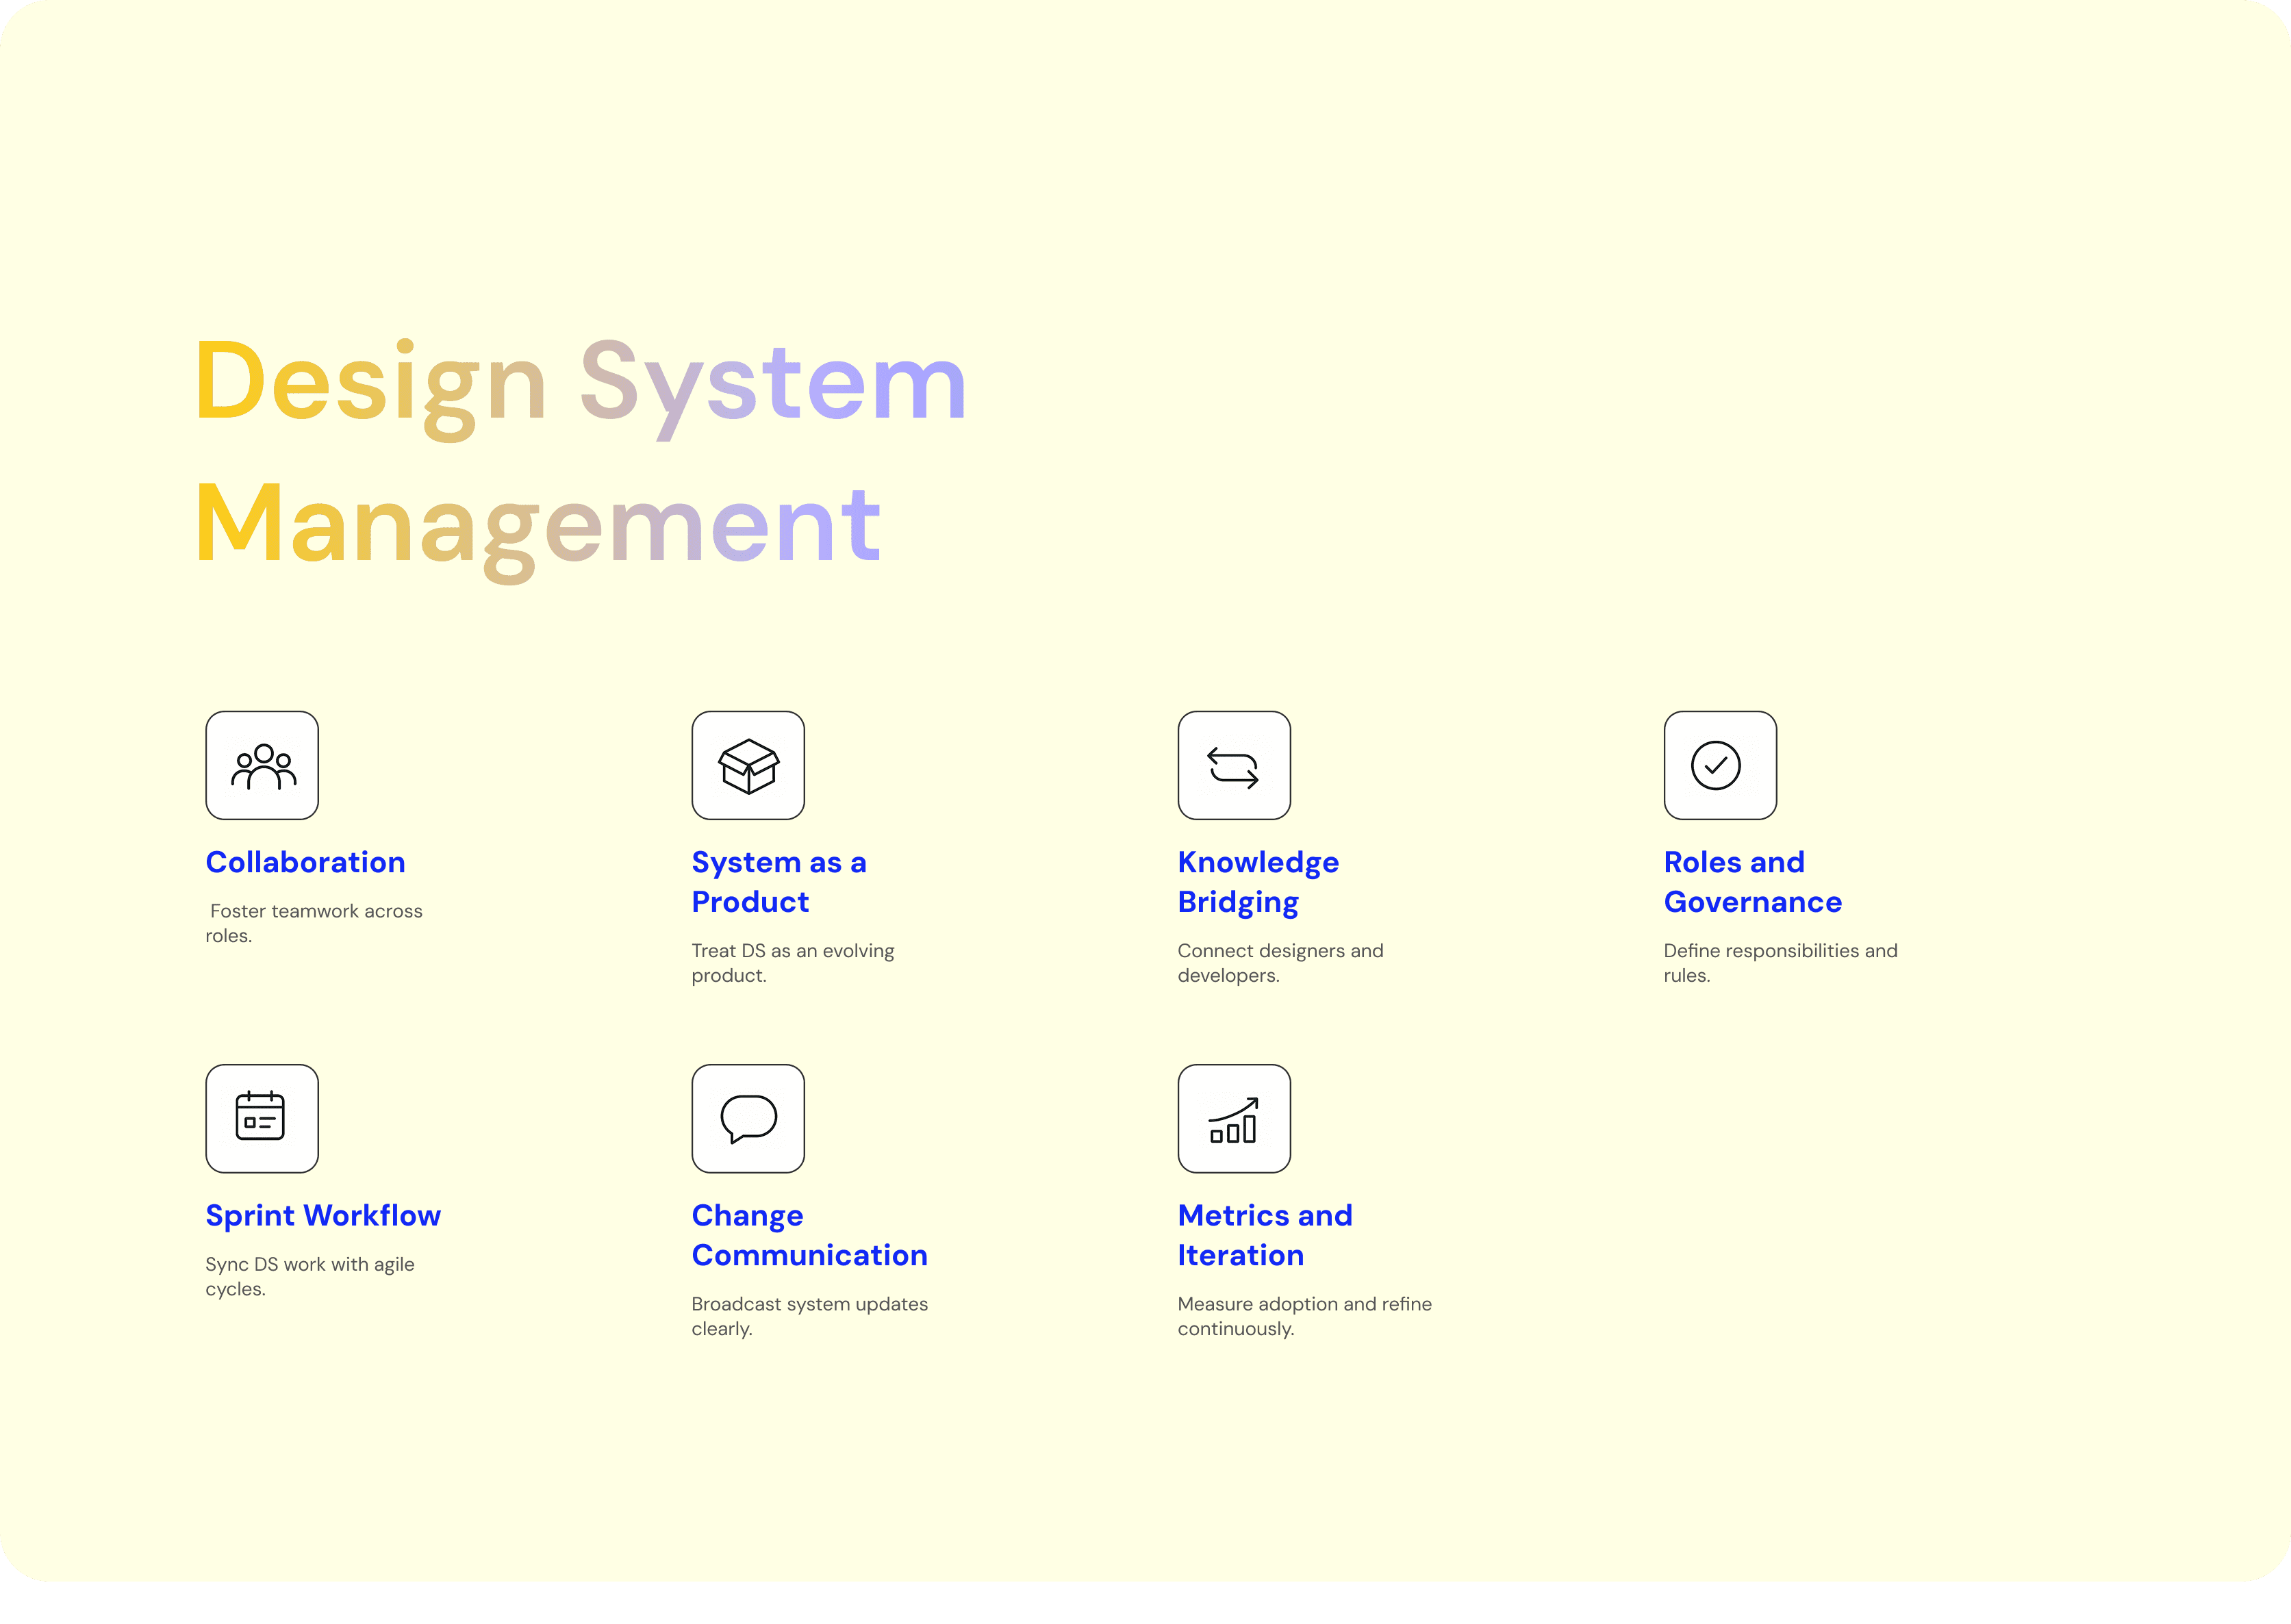Viewport: 2291px width, 1624px height.
Task: Open the Sprint Workflow heading
Action: coord(323,1215)
